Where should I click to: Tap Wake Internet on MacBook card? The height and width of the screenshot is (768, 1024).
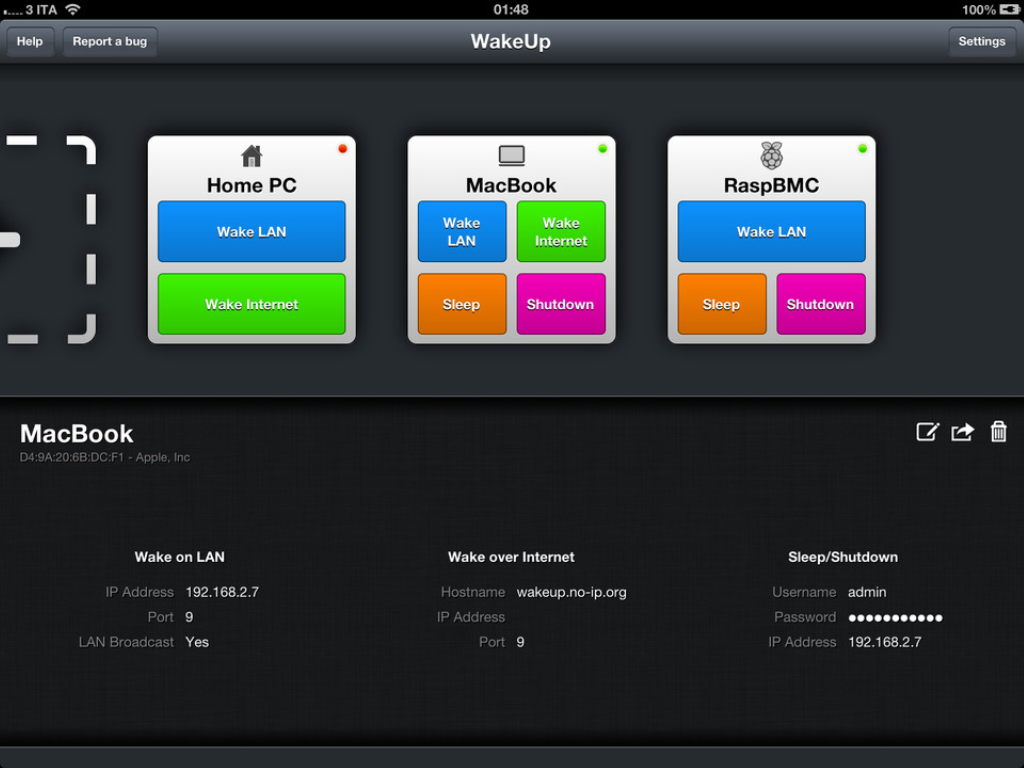point(561,232)
